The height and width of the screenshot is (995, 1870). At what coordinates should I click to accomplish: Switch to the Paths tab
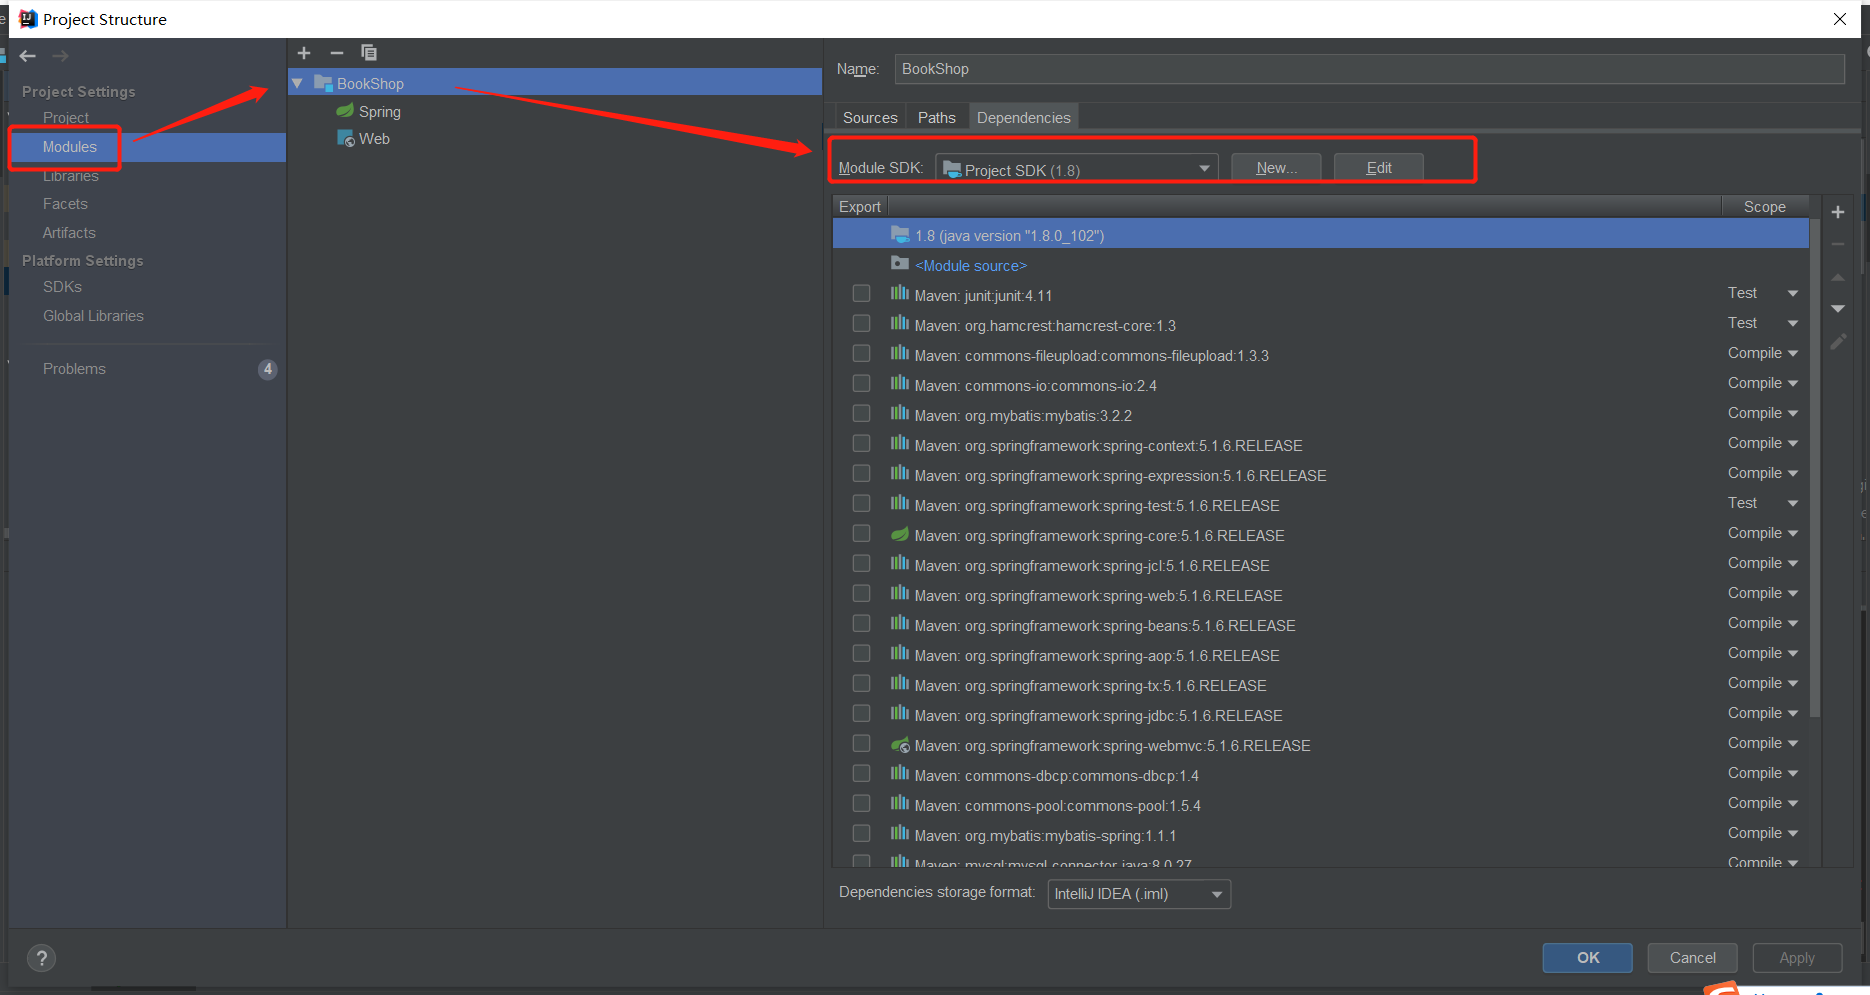tap(937, 118)
